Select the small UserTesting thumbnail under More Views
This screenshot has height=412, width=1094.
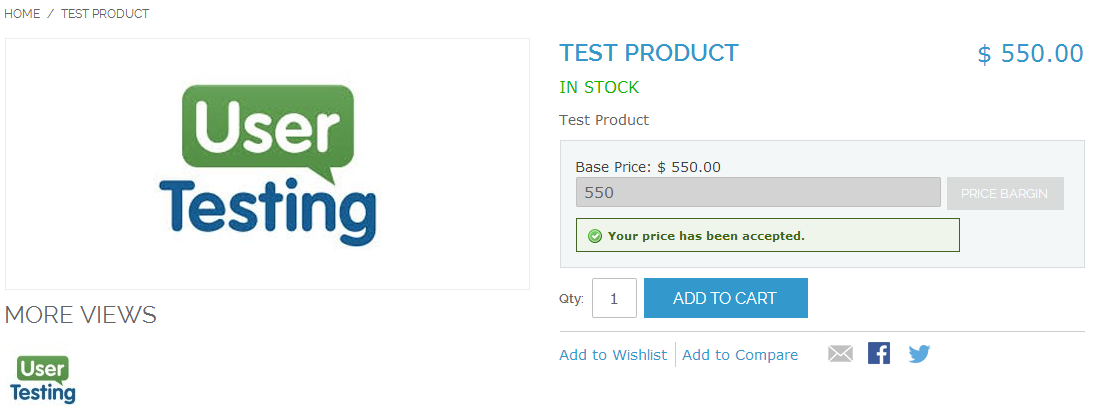pos(43,379)
